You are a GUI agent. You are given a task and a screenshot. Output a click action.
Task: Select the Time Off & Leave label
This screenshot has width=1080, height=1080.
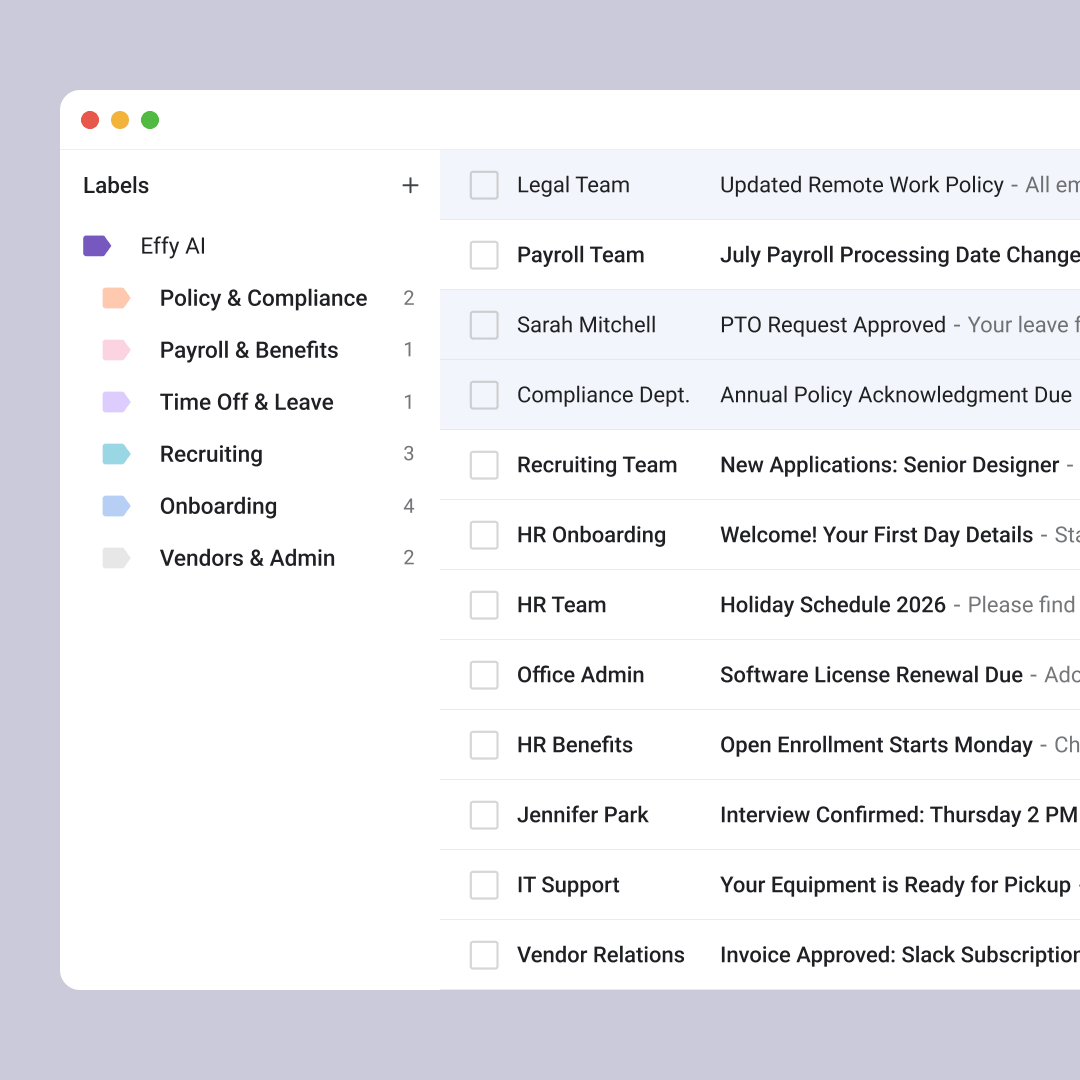click(x=247, y=402)
